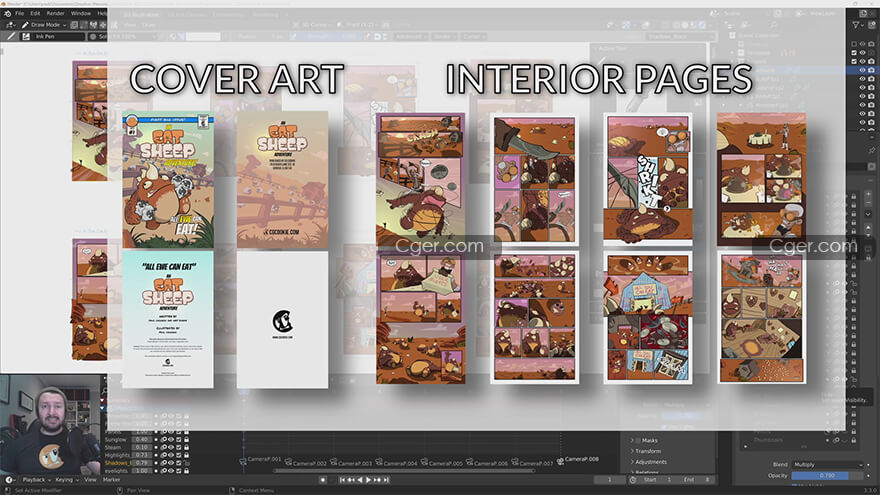Open the Blend mode Multiply dropdown
880x495 pixels.
pyautogui.click(x=826, y=464)
